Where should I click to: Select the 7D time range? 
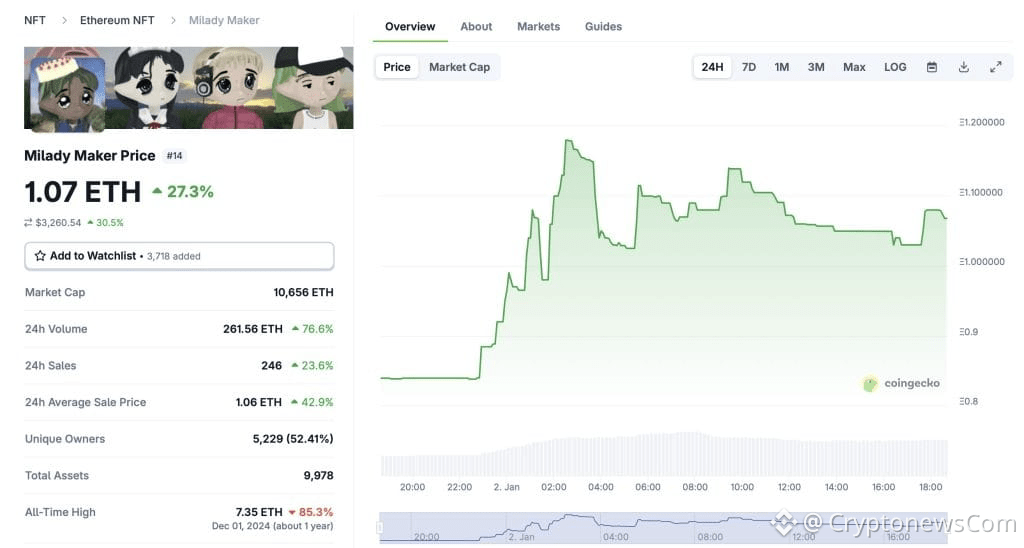pos(749,67)
